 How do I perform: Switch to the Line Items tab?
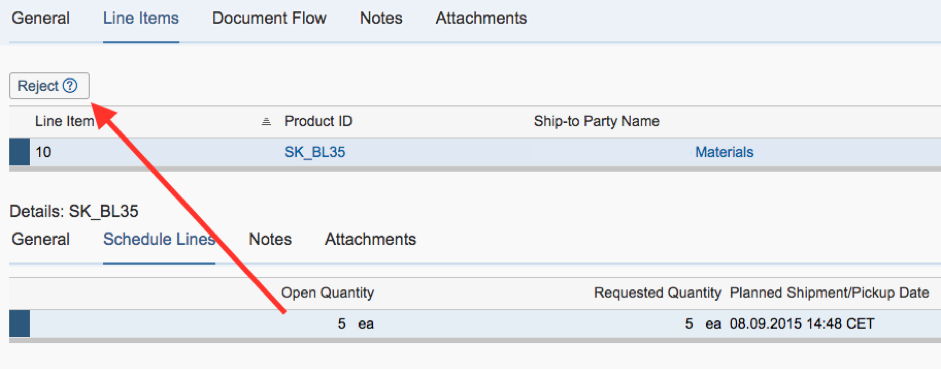pos(141,18)
